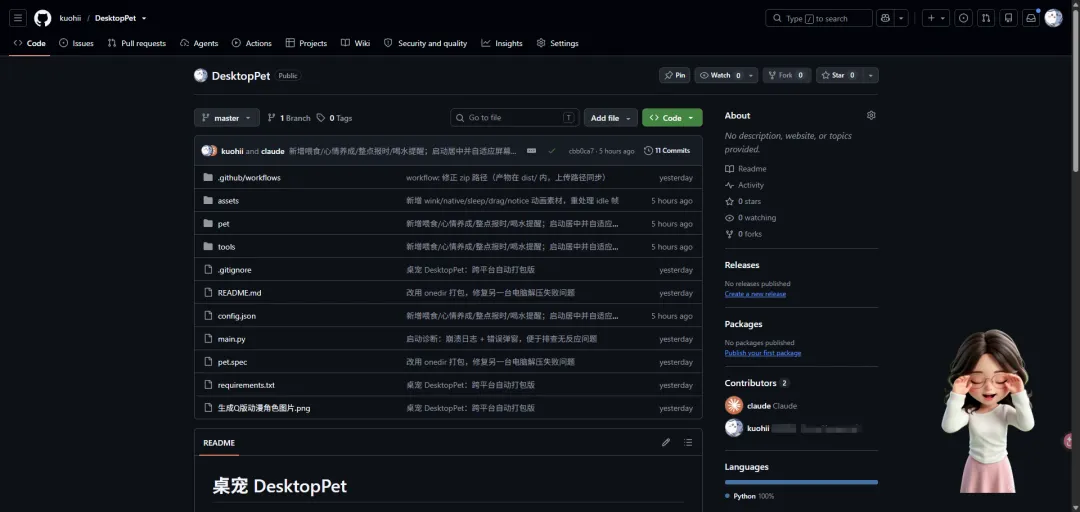Click Create a new release link
The image size is (1080, 512).
pyautogui.click(x=755, y=294)
